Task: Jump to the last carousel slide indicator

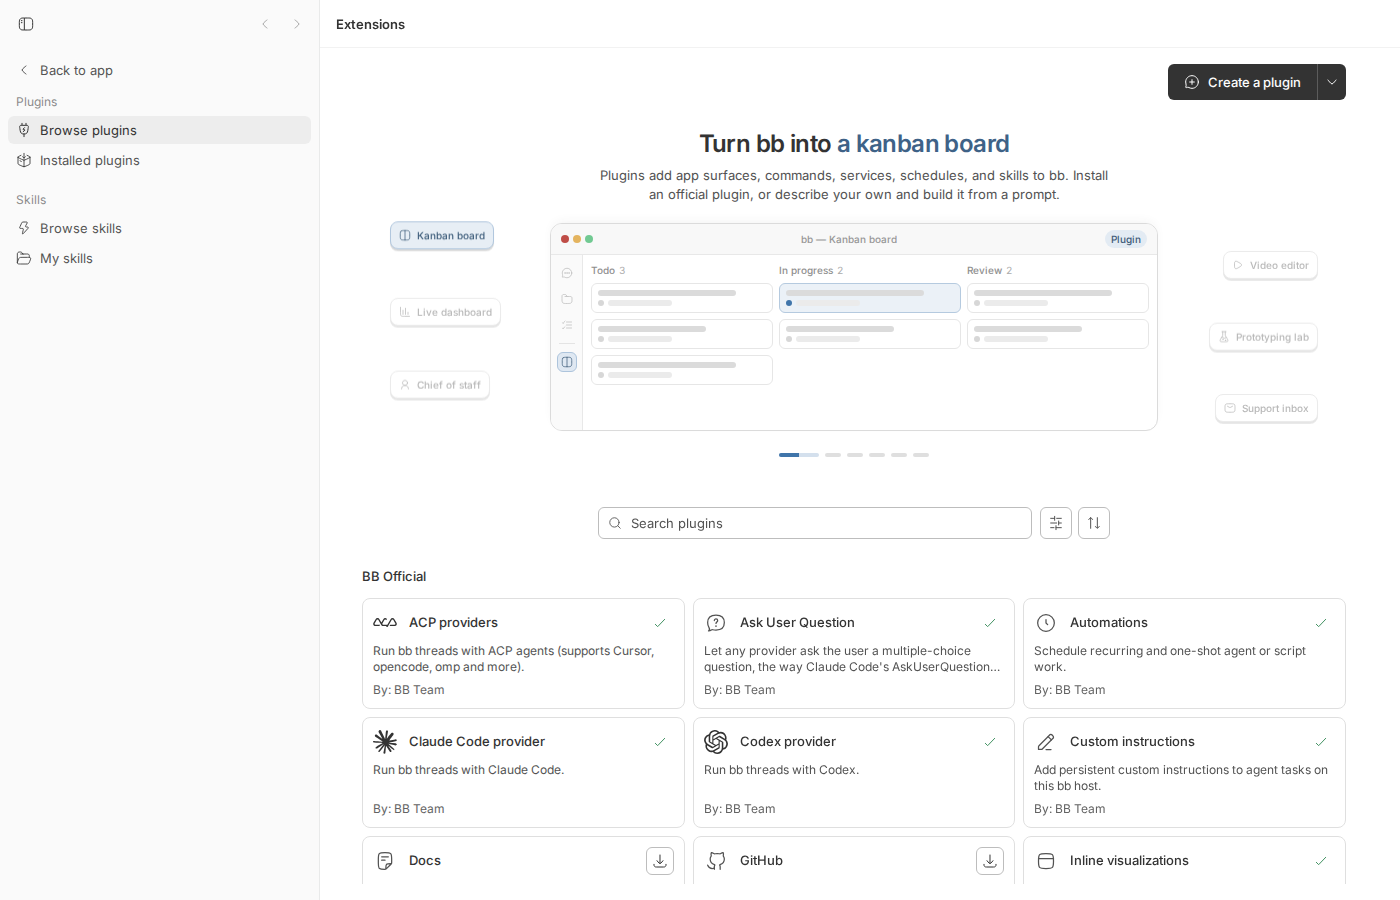Action: [921, 455]
